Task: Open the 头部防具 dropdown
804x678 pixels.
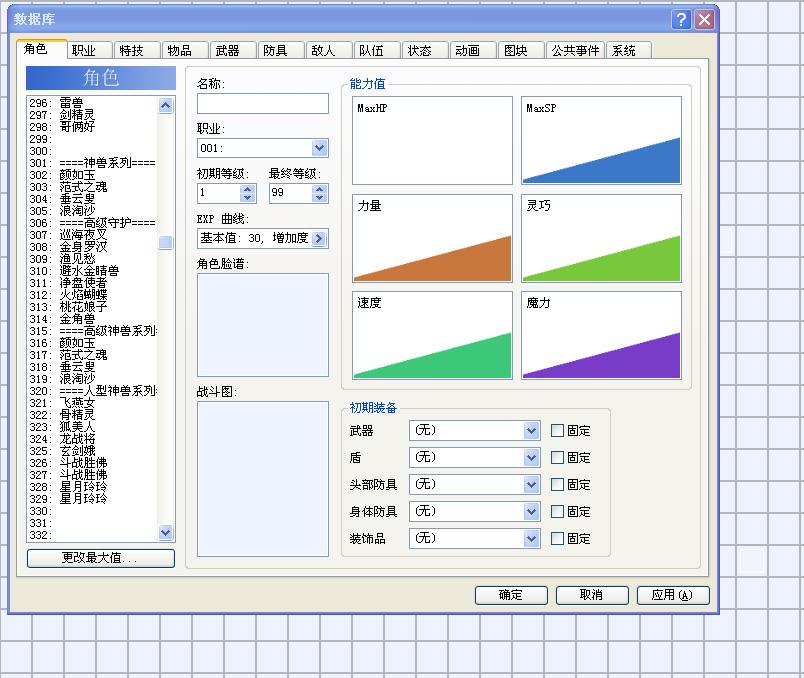Action: coord(531,485)
